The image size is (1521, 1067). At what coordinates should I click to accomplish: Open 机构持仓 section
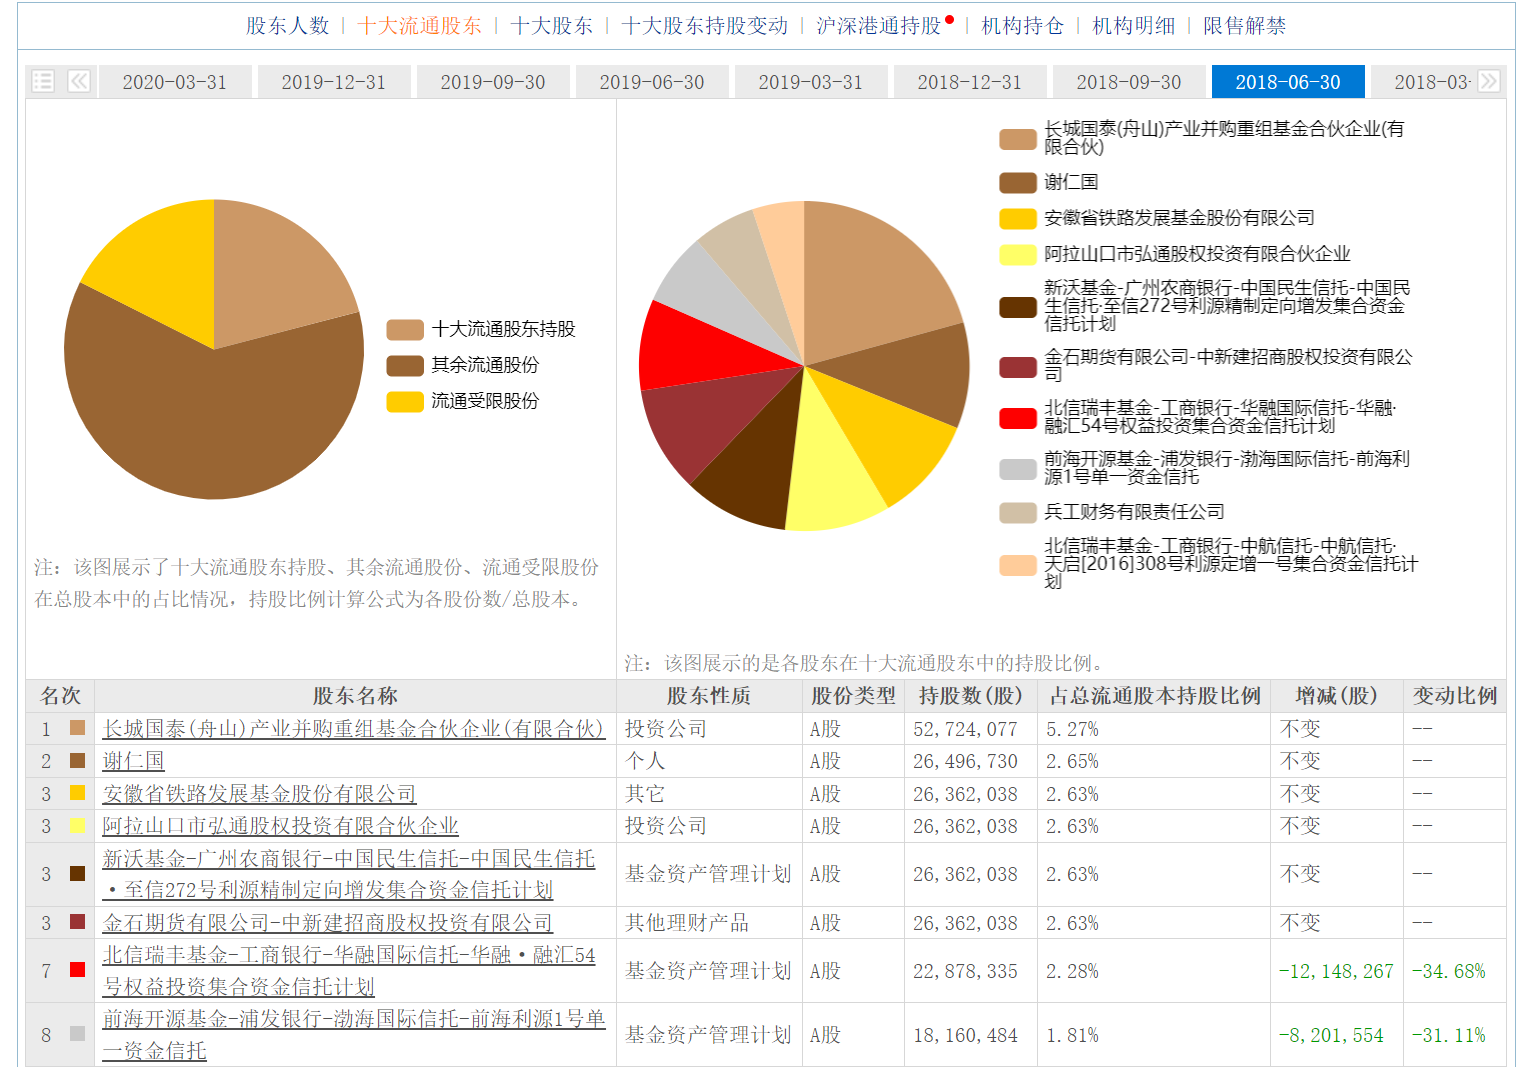click(x=1022, y=26)
